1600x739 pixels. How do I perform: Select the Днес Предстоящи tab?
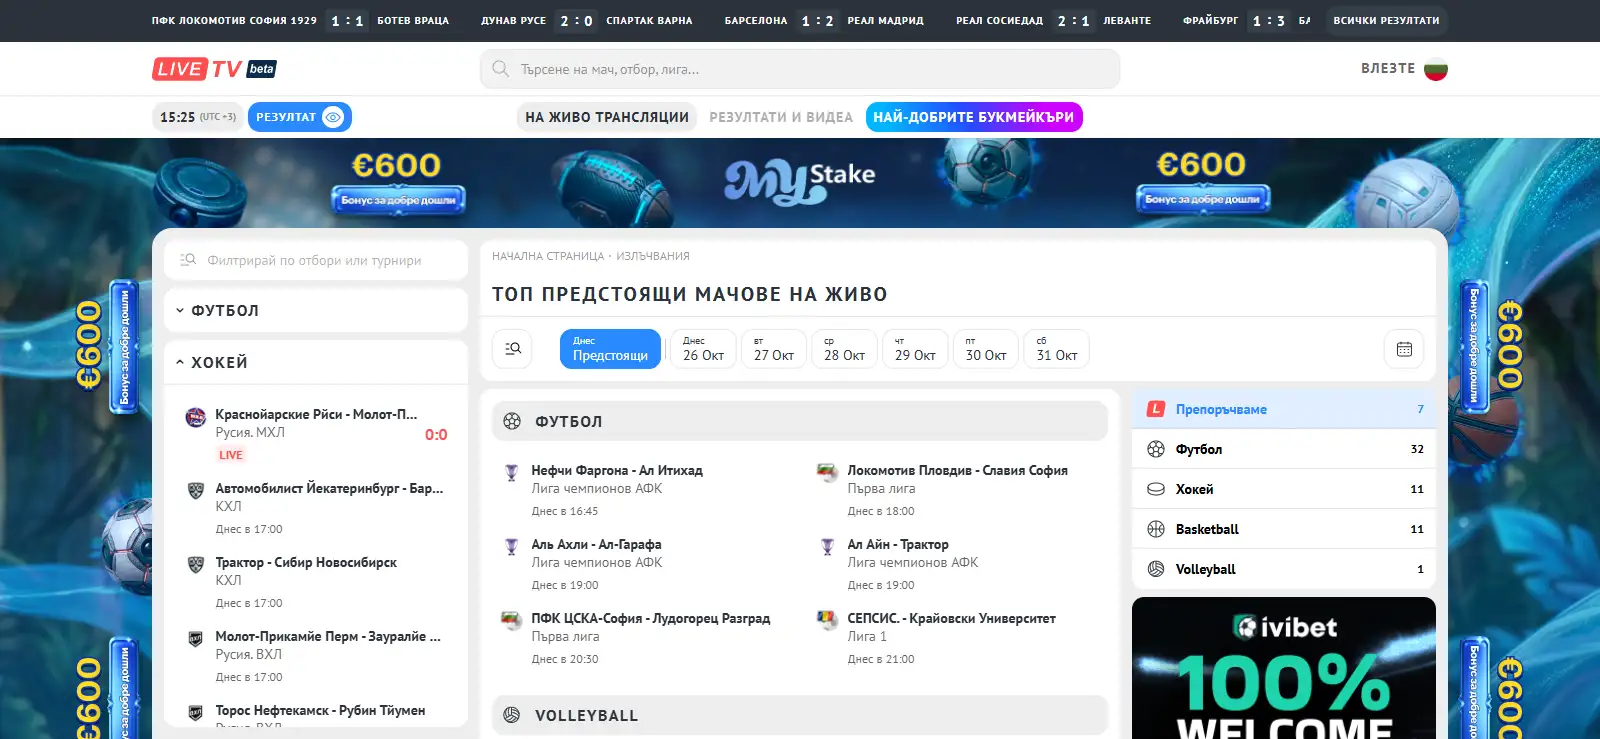[610, 349]
